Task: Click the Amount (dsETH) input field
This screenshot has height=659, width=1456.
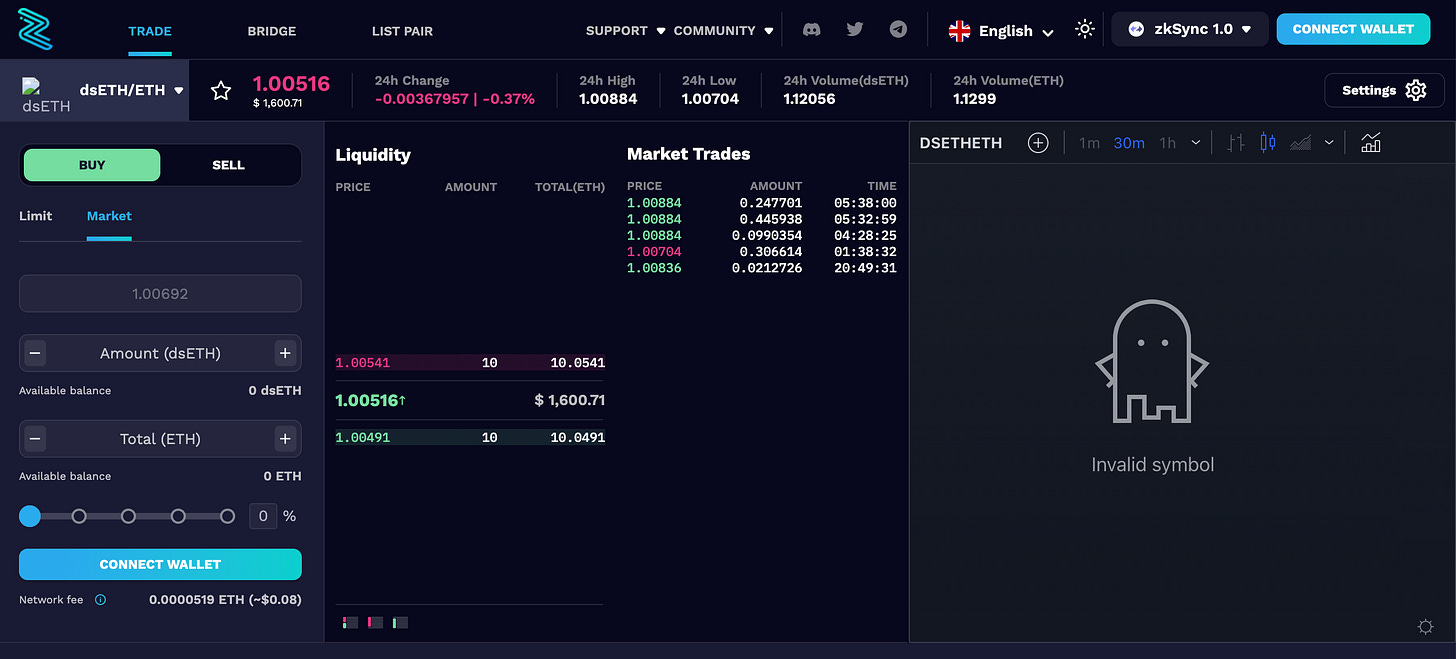Action: click(x=160, y=353)
